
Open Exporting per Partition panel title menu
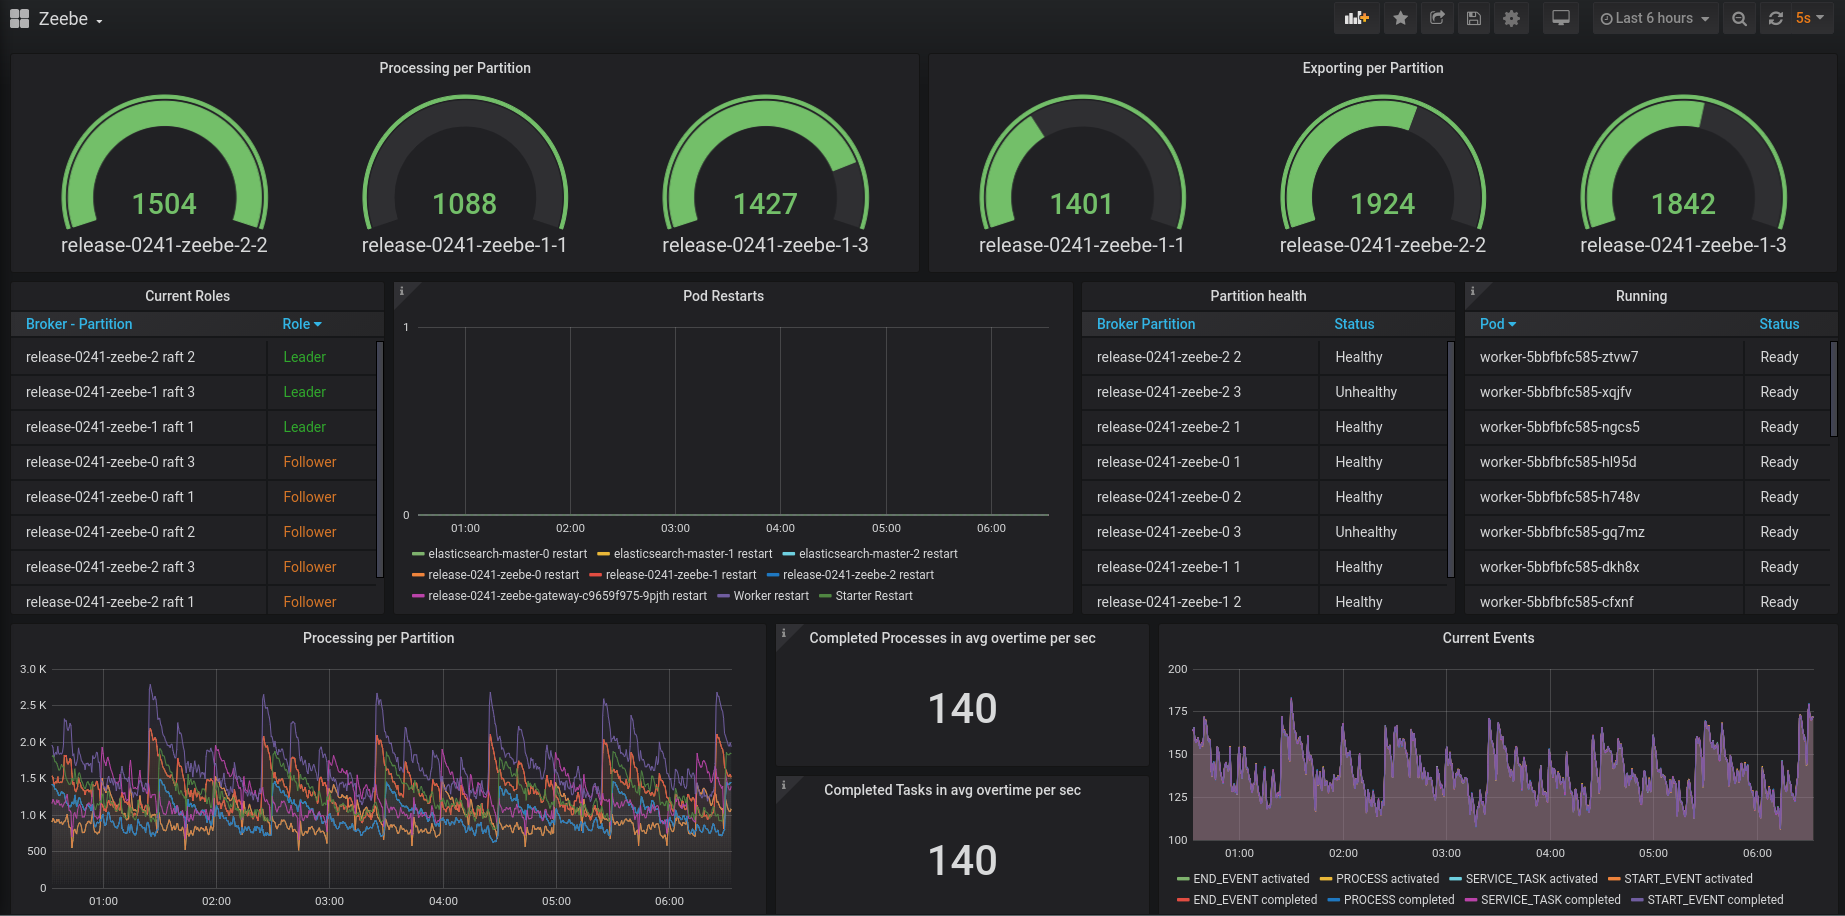(1373, 68)
